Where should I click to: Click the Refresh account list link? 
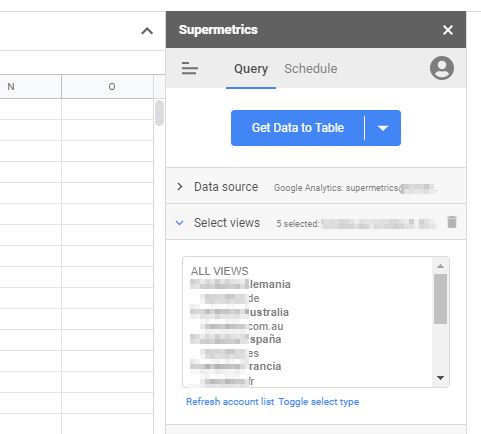tap(230, 402)
